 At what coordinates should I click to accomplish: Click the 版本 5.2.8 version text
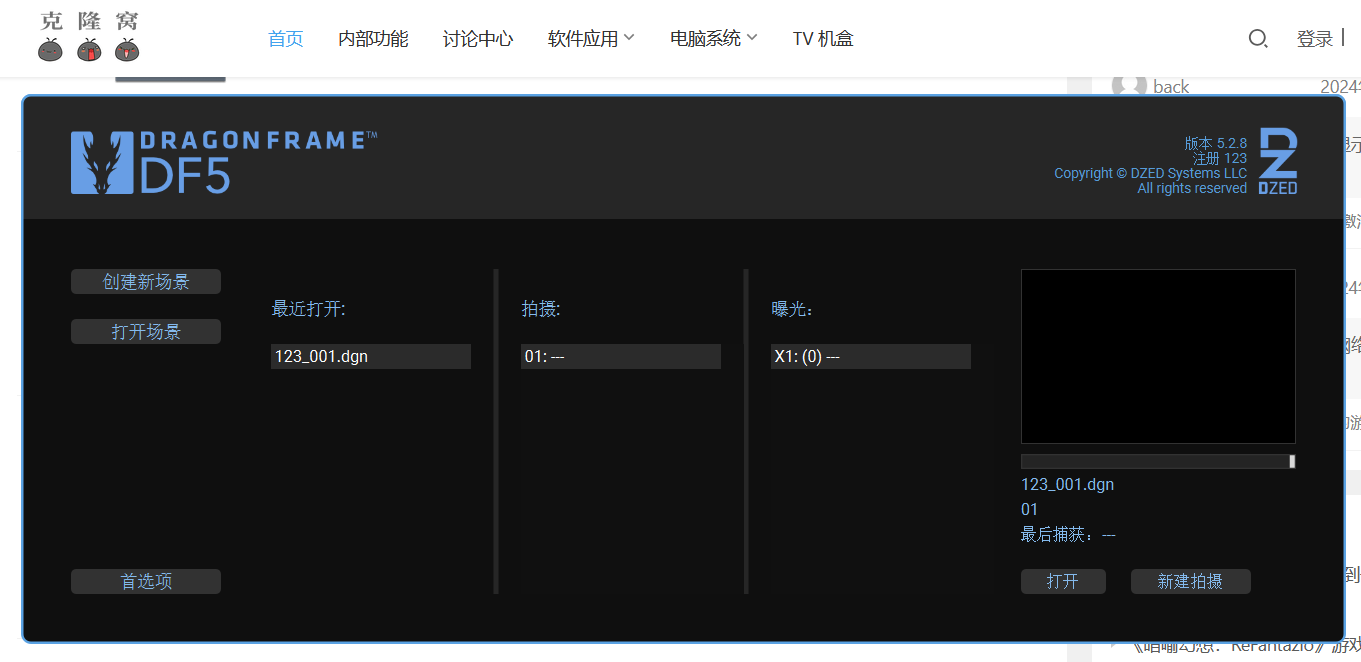(1215, 143)
